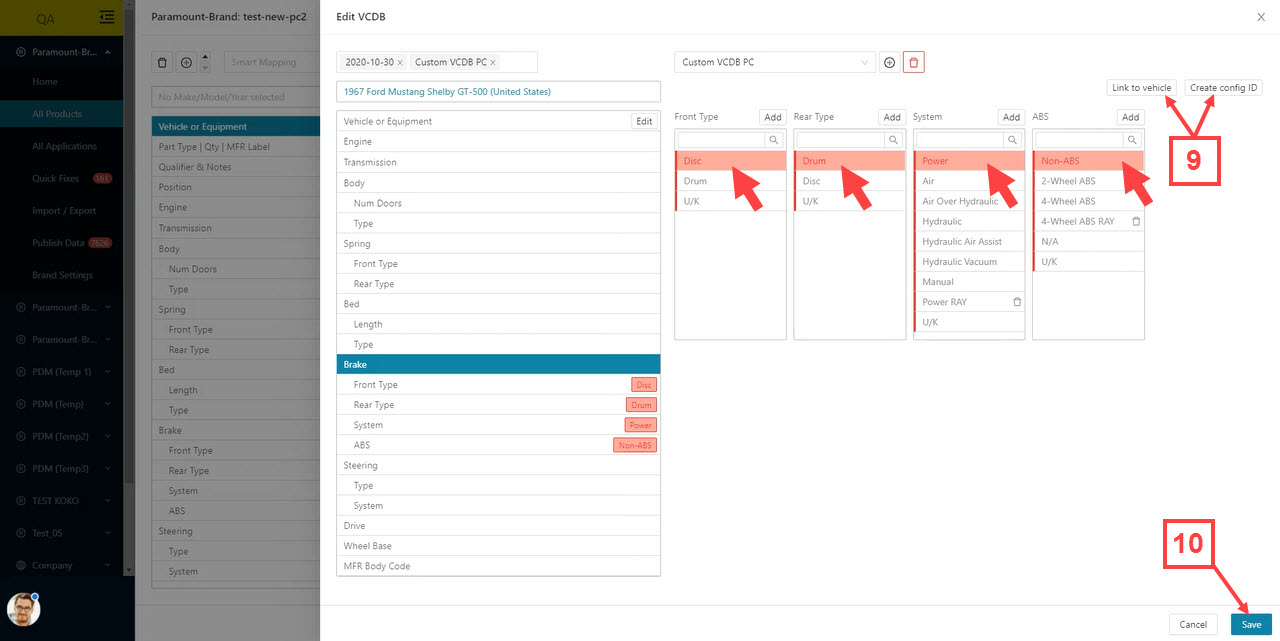
Task: Add a new ABS value
Action: coord(1131,117)
